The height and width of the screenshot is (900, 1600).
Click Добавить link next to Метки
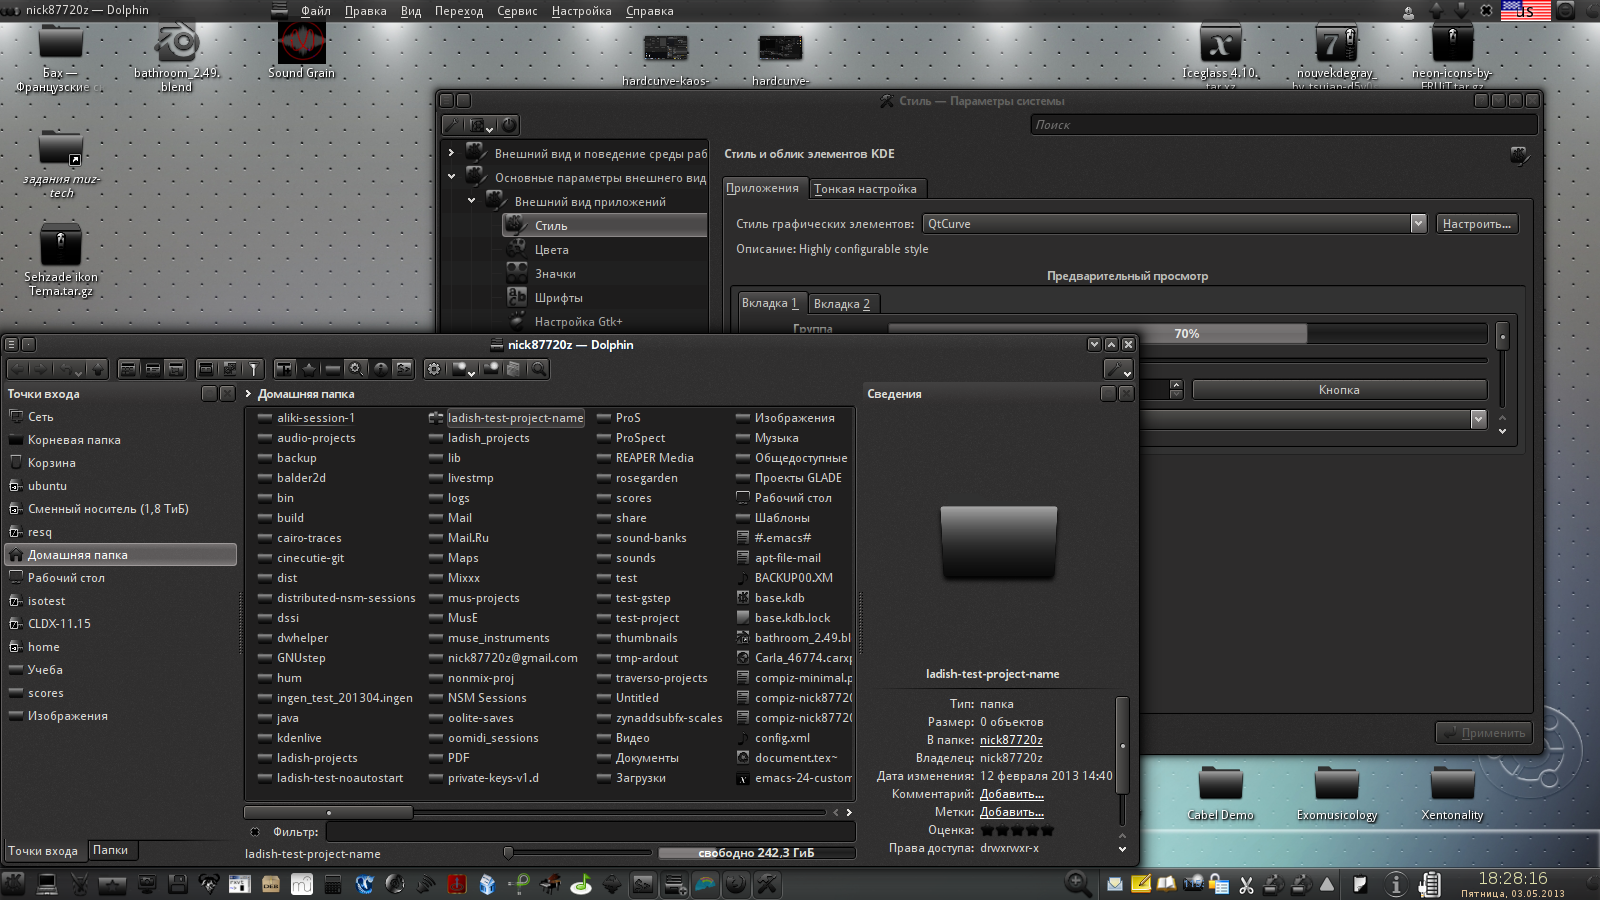pos(1012,812)
